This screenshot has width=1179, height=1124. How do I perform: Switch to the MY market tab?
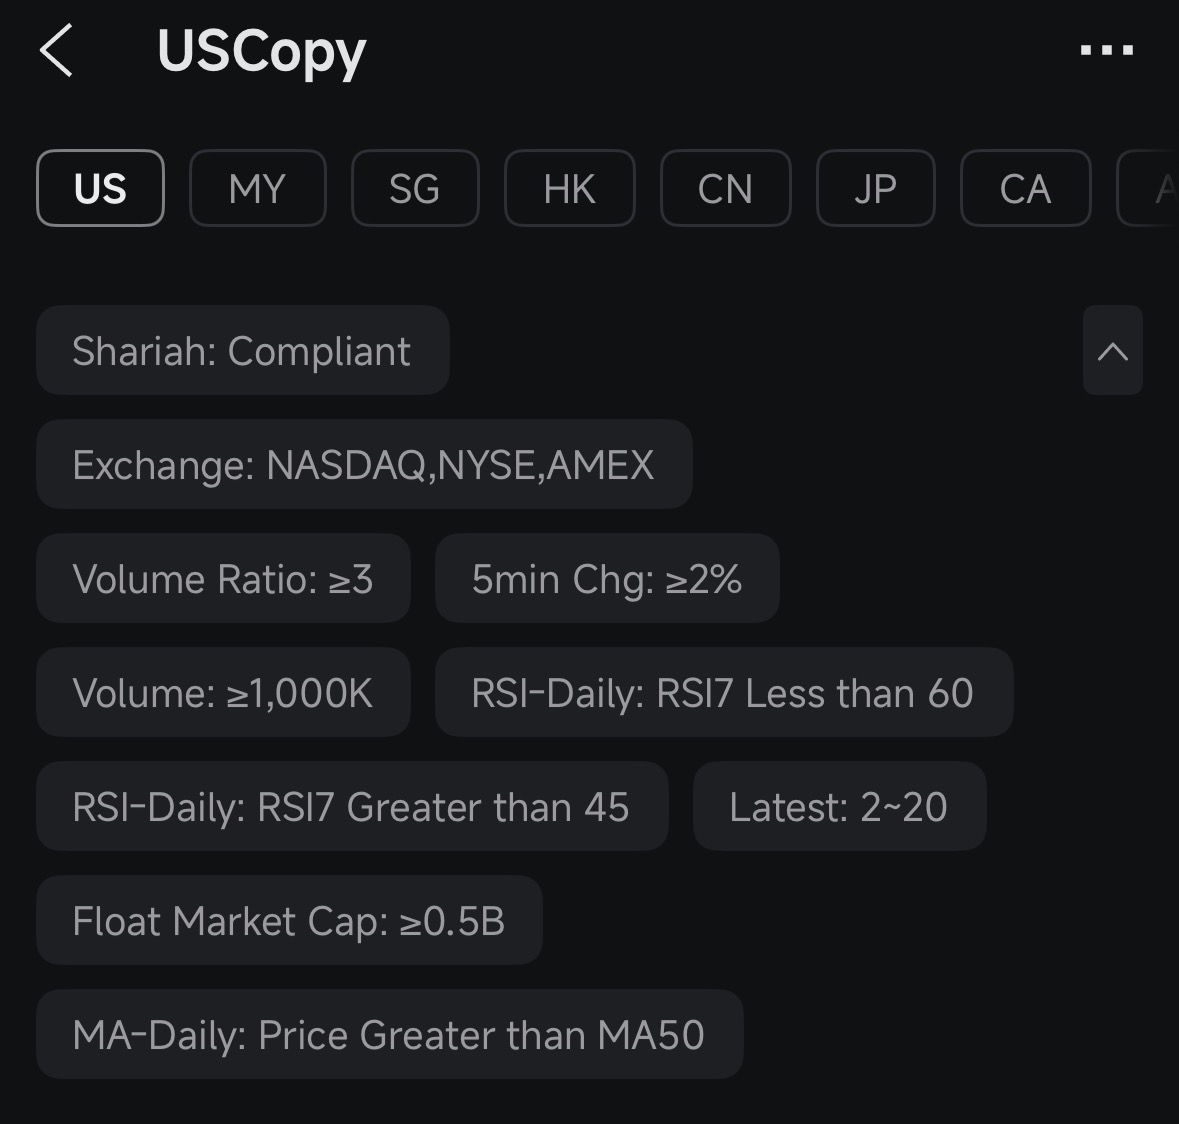coord(257,188)
